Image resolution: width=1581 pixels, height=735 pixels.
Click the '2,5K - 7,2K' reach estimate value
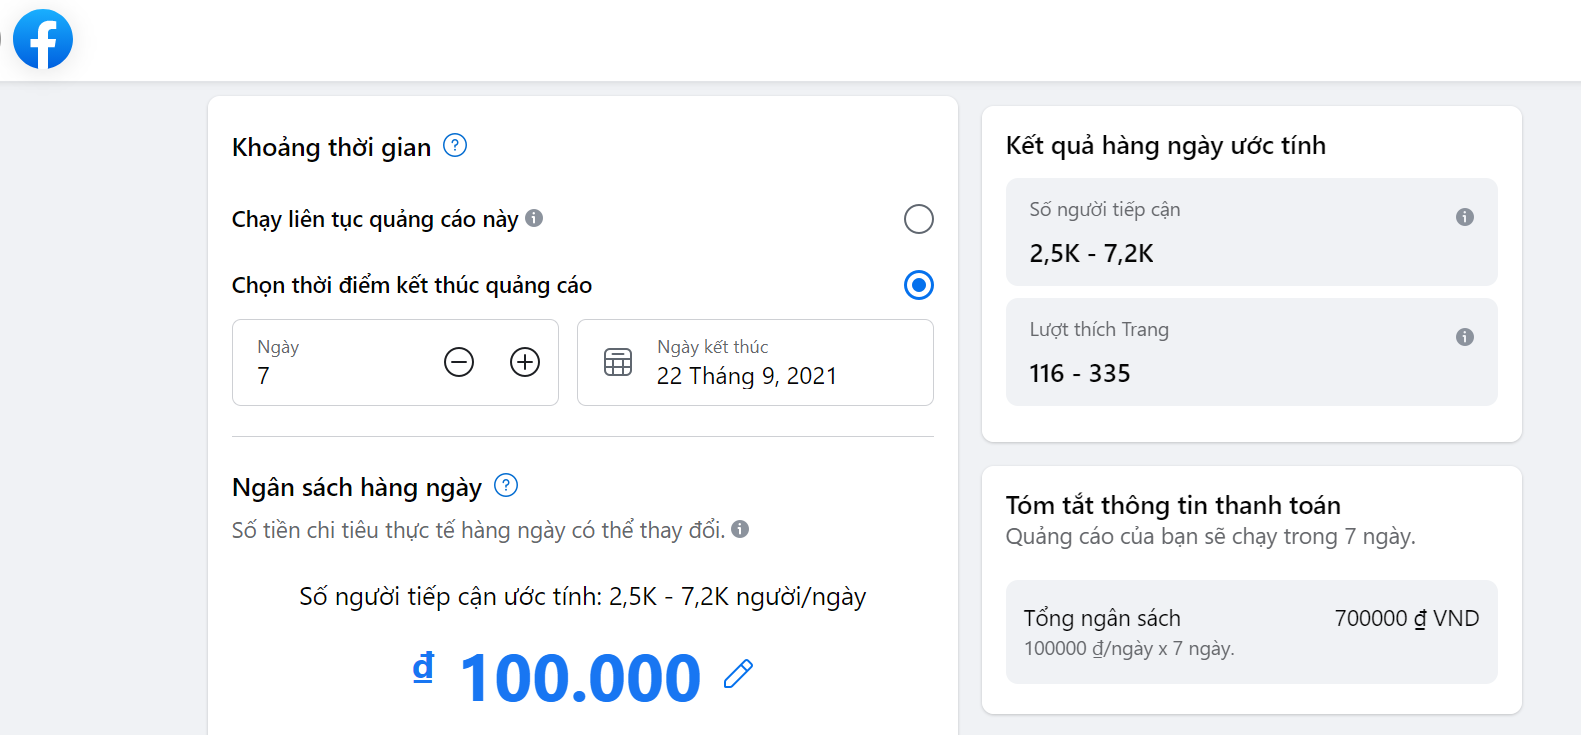click(1091, 254)
